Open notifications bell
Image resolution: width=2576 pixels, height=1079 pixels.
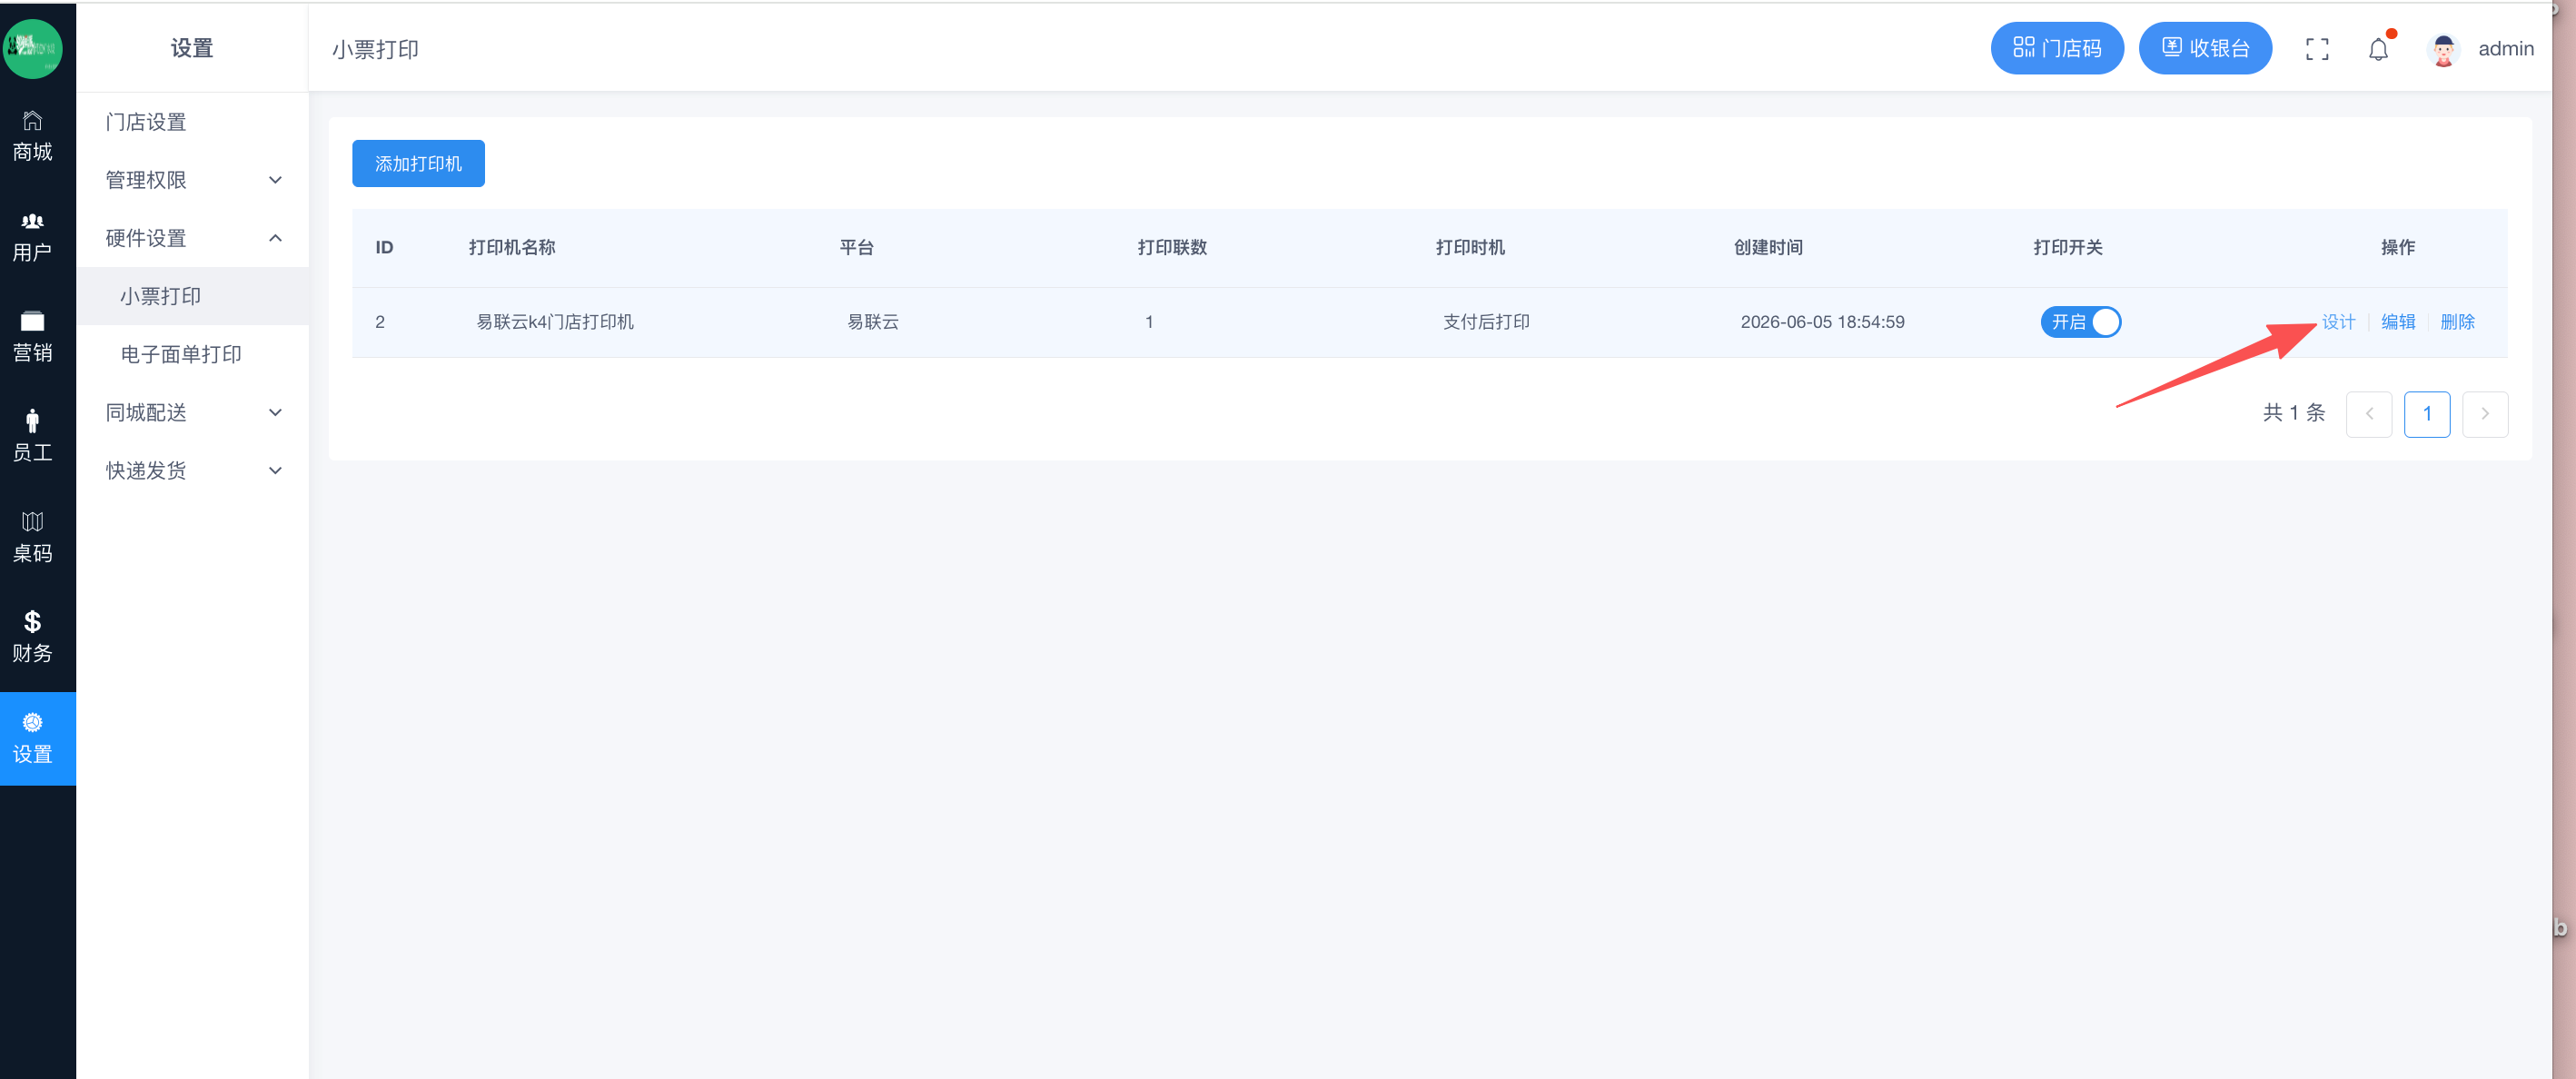click(x=2378, y=49)
